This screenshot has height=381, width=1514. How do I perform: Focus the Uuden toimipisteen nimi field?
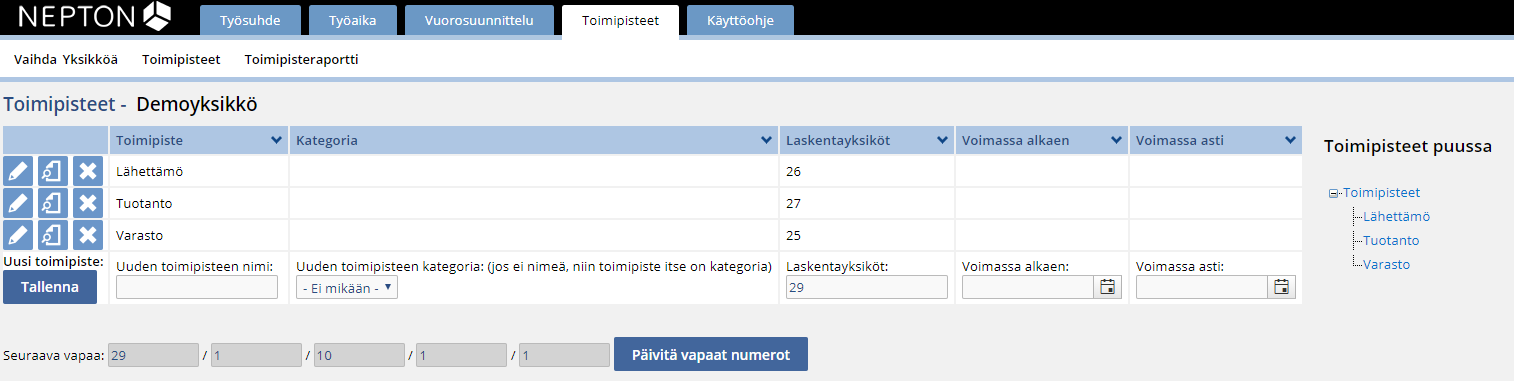tap(197, 287)
